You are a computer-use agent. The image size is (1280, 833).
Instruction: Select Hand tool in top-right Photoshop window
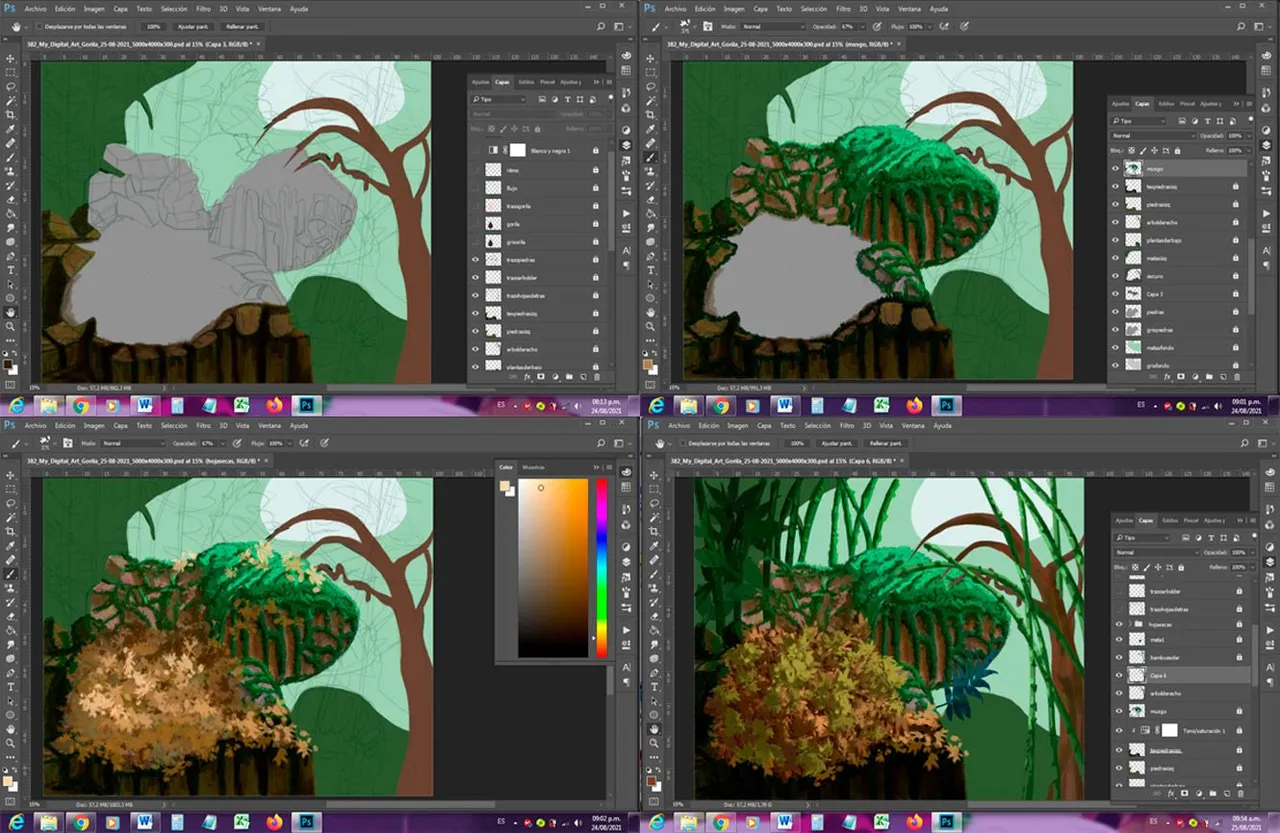point(652,312)
